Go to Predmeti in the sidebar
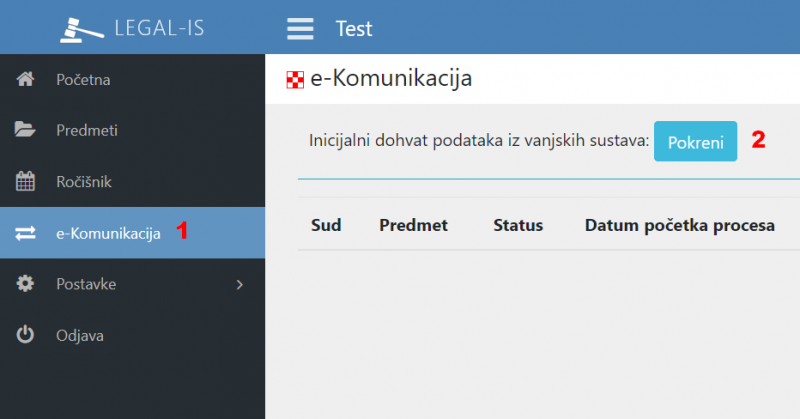The image size is (800, 419). (x=87, y=130)
